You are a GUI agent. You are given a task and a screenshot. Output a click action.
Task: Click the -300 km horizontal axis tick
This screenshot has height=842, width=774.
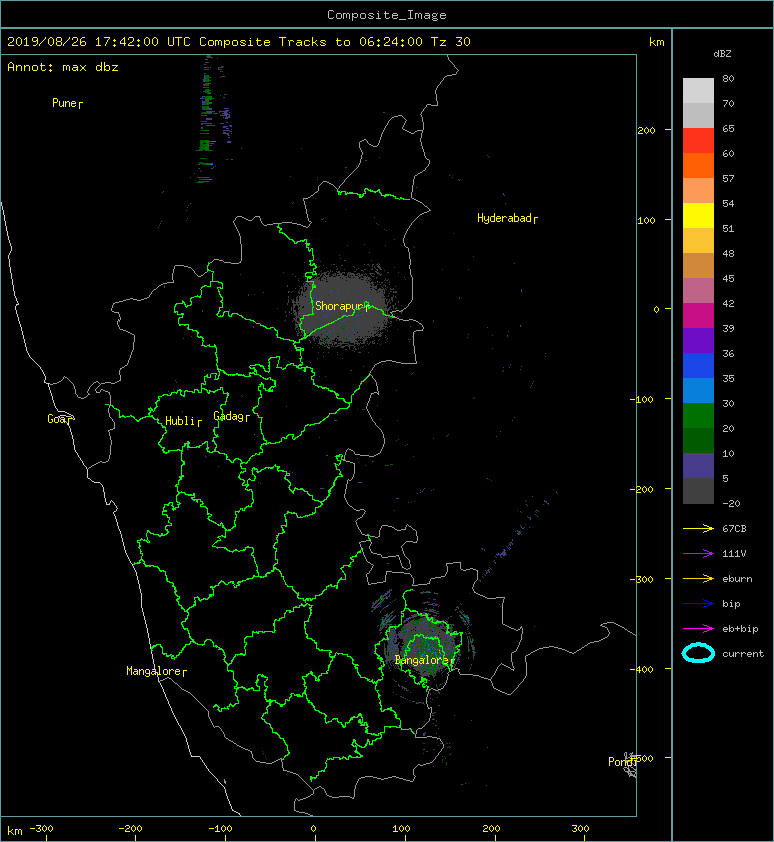click(41, 829)
